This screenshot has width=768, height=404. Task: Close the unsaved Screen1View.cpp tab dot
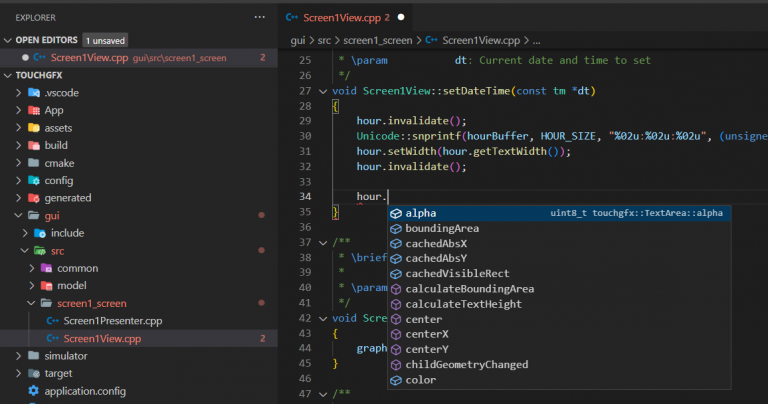[401, 17]
